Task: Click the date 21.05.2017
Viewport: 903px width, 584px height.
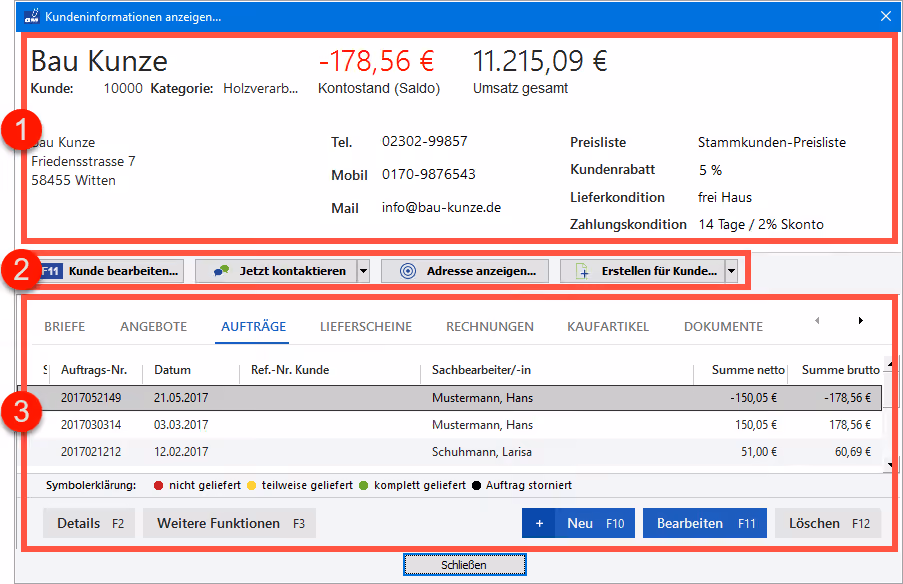Action: tap(181, 398)
